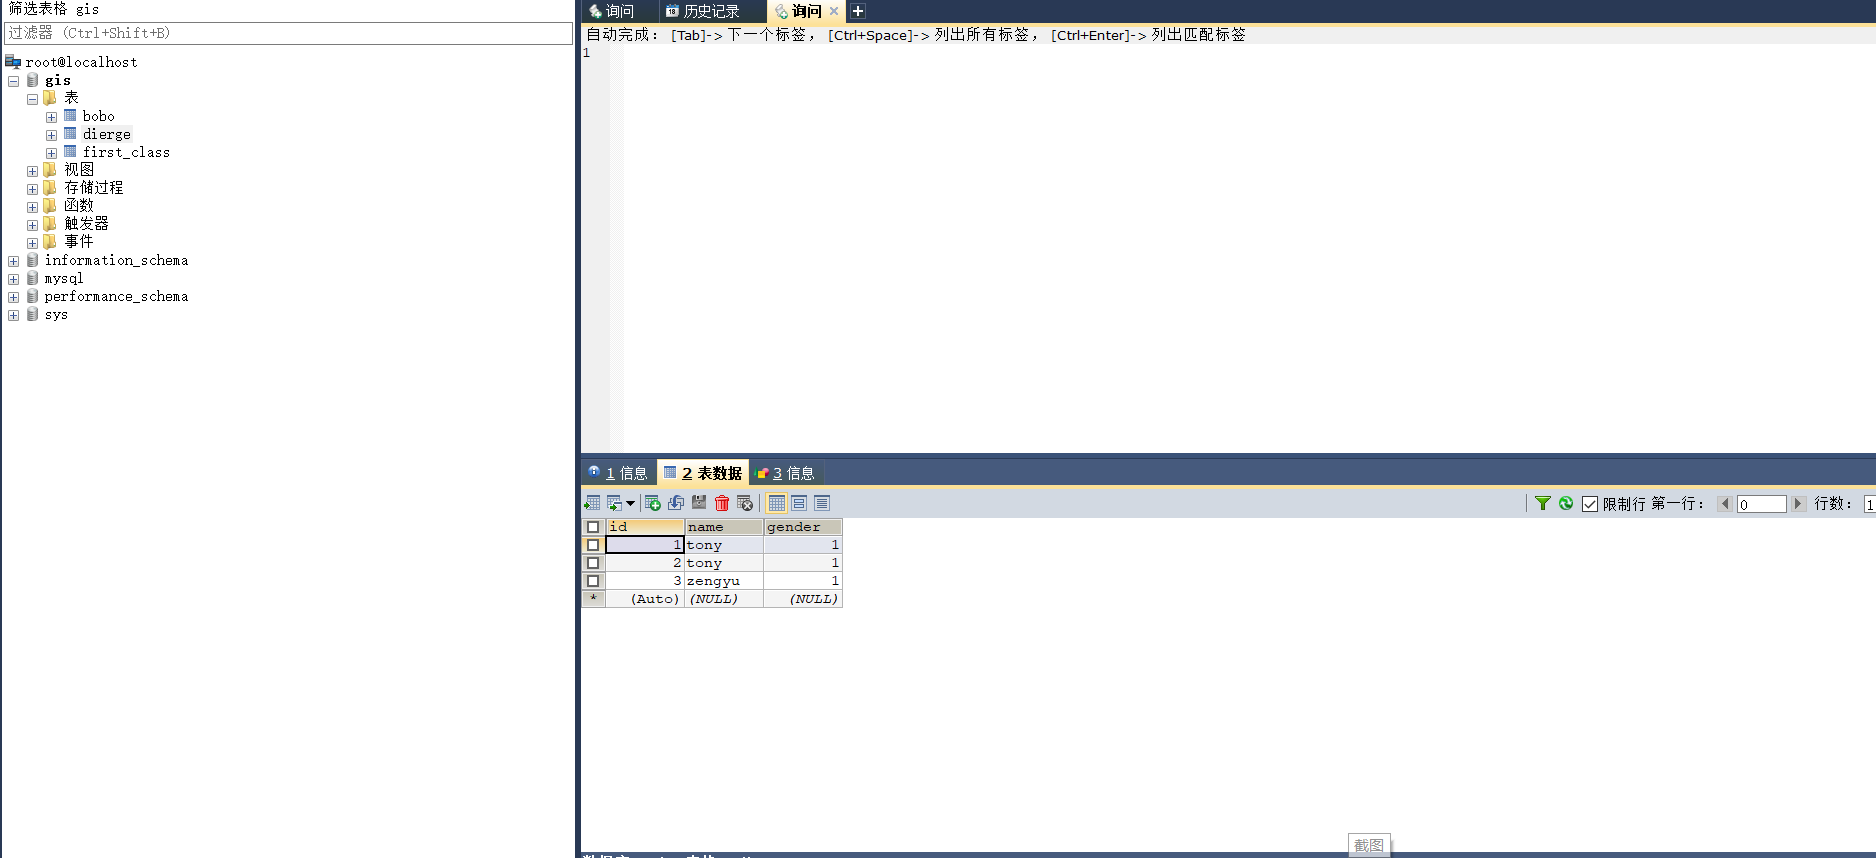Select the dierge table in tree
Viewport: 1876px width, 858px height.
click(107, 134)
